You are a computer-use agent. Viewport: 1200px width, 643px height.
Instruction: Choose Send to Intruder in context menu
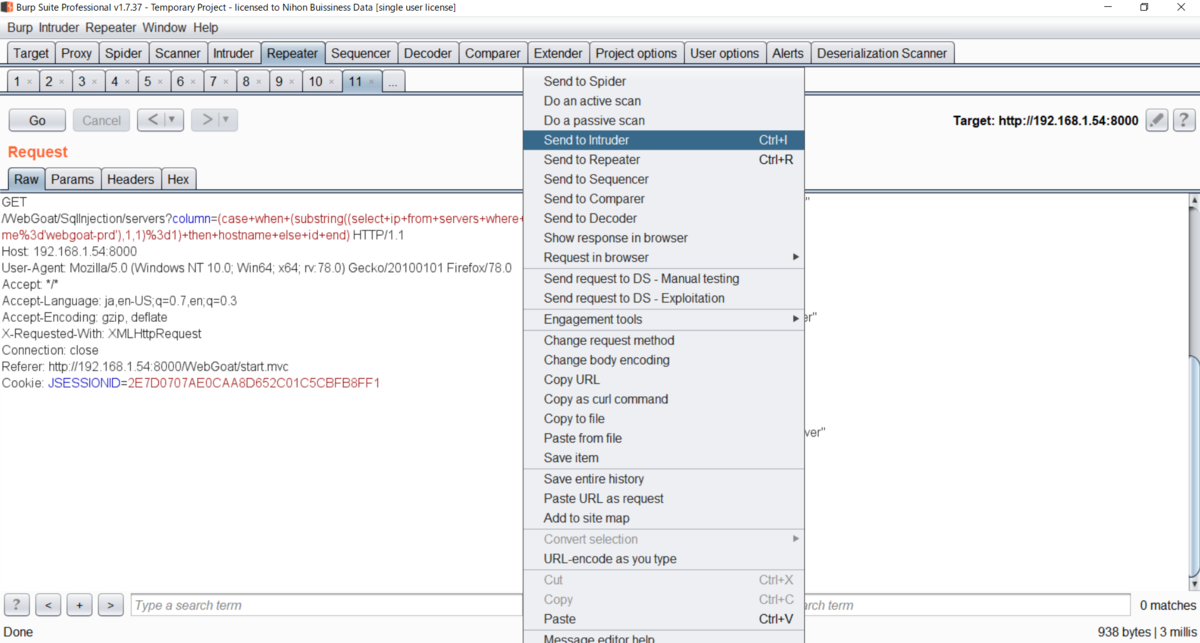pyautogui.click(x=663, y=140)
